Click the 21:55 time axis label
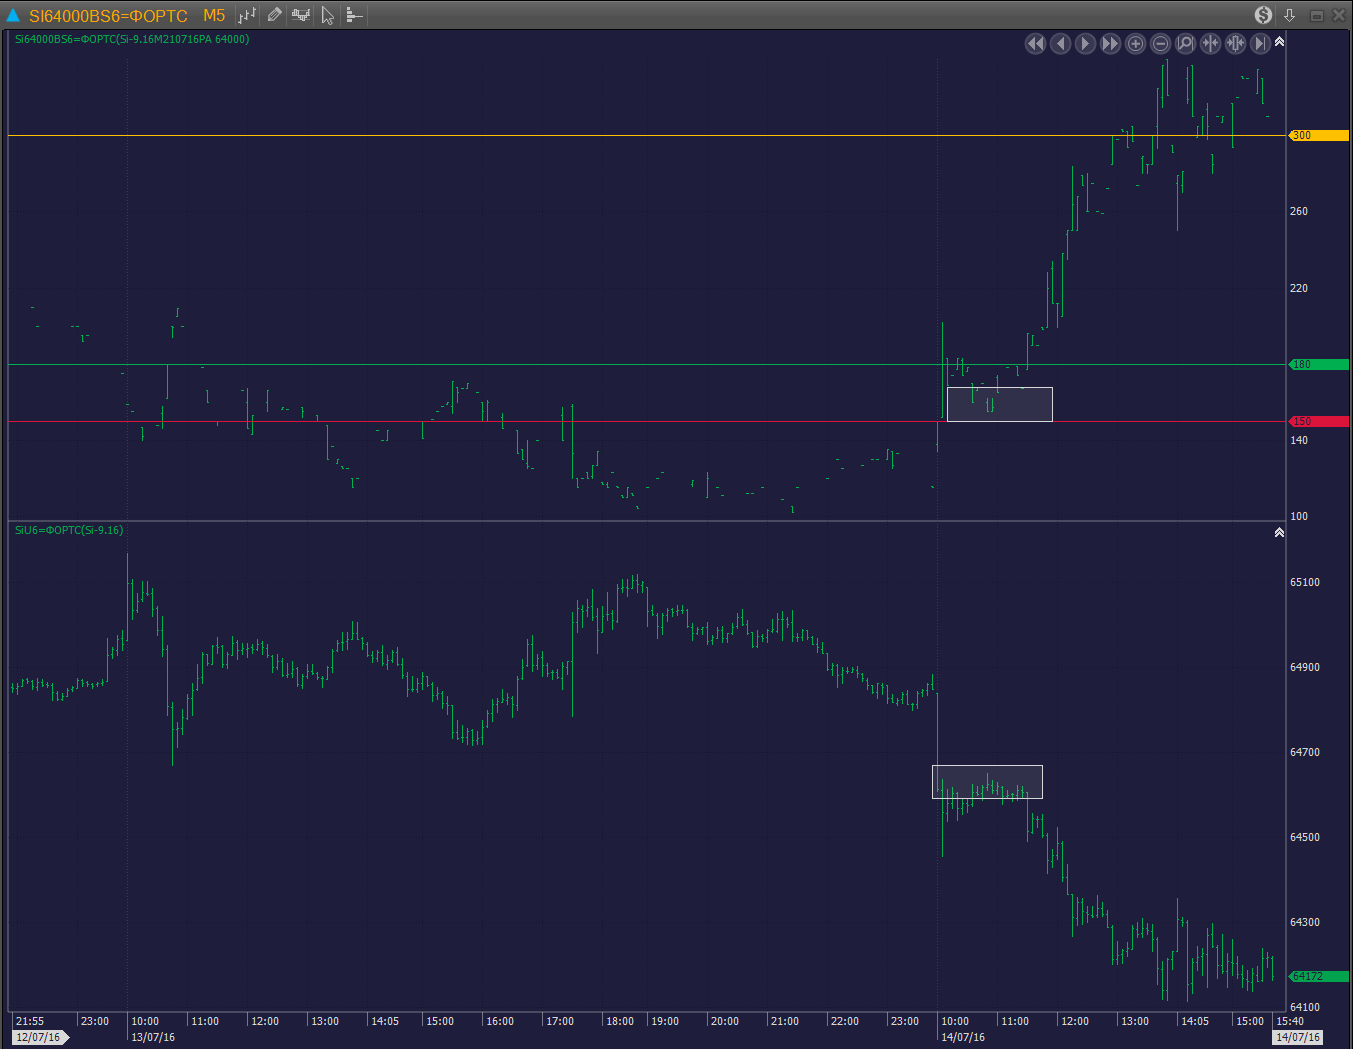Image resolution: width=1353 pixels, height=1049 pixels. tap(30, 1021)
